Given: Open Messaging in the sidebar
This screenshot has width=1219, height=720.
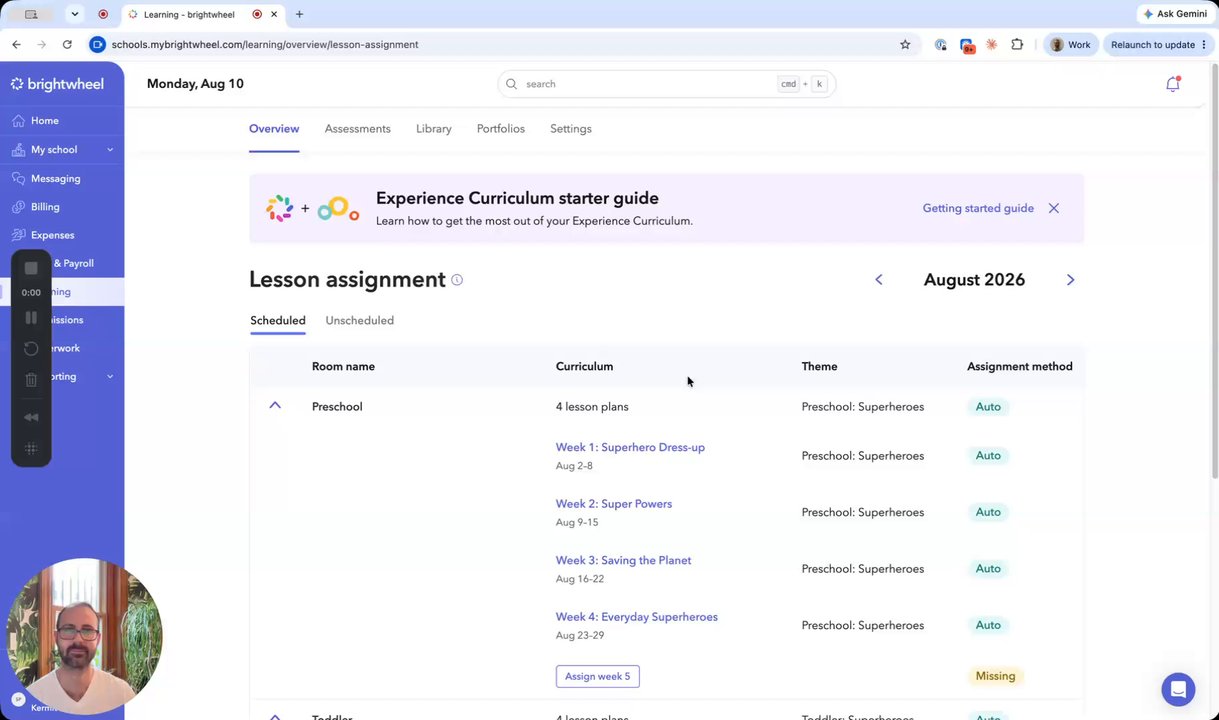Looking at the screenshot, I should pos(55,179).
